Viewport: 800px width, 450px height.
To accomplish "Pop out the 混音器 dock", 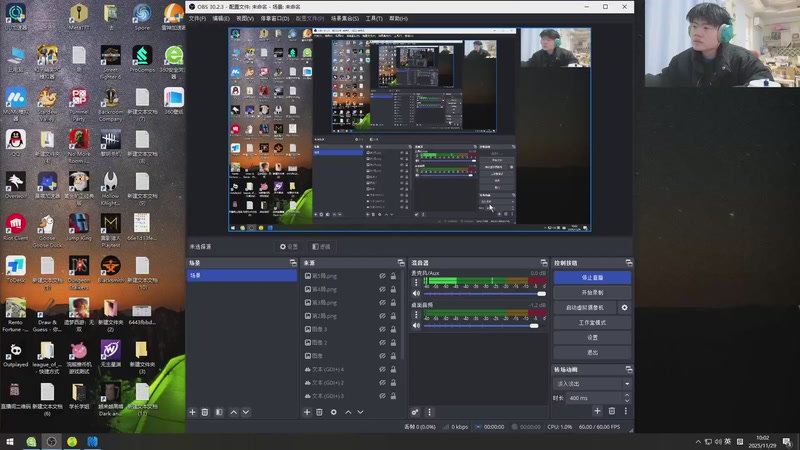I will pos(544,263).
